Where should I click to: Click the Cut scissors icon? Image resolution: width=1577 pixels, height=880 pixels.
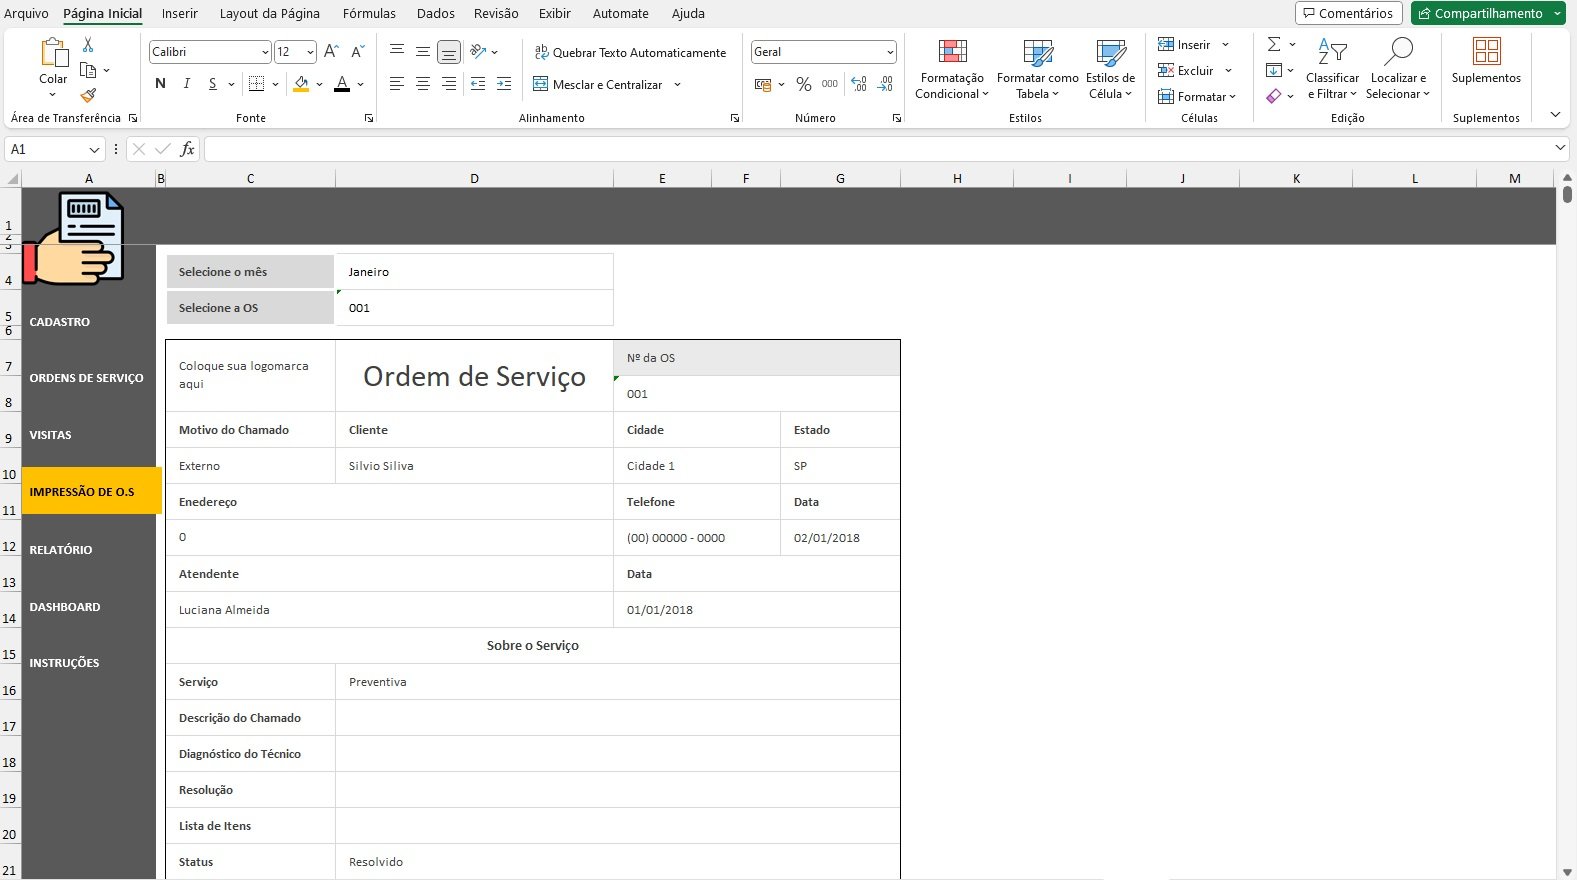pos(88,45)
